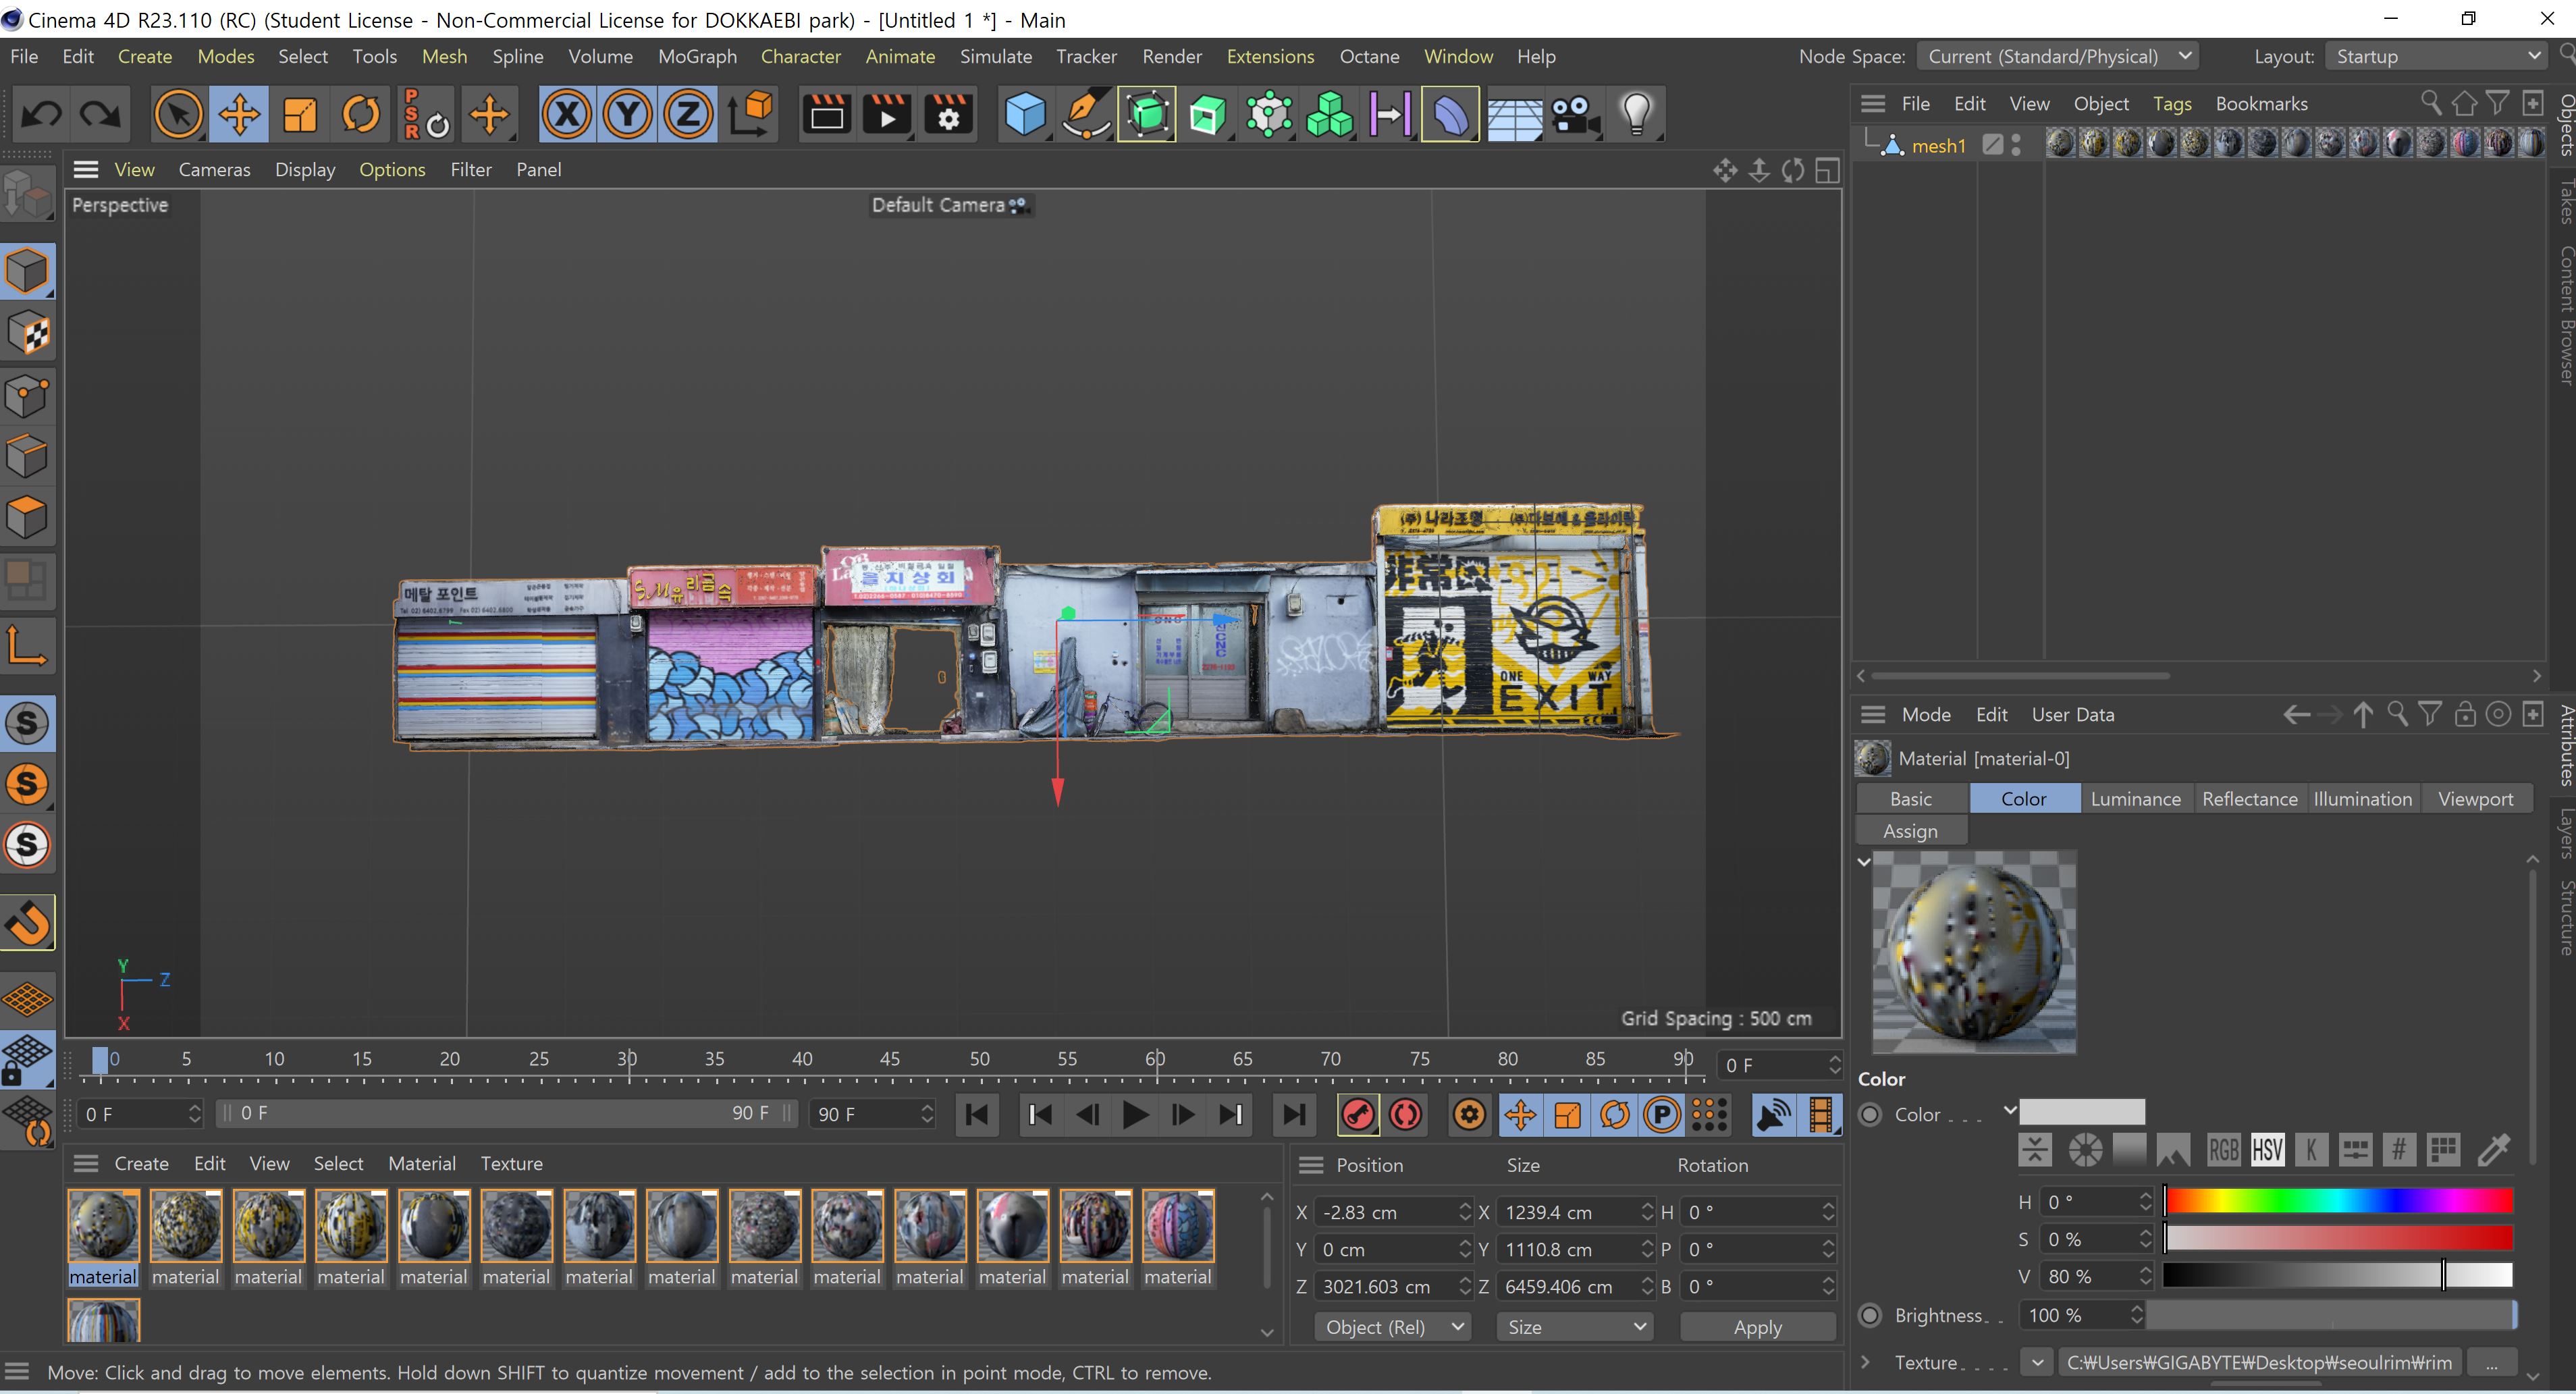Screen dimensions: 2576x1394
Task: Open Size mode dropdown
Action: (1575, 1327)
